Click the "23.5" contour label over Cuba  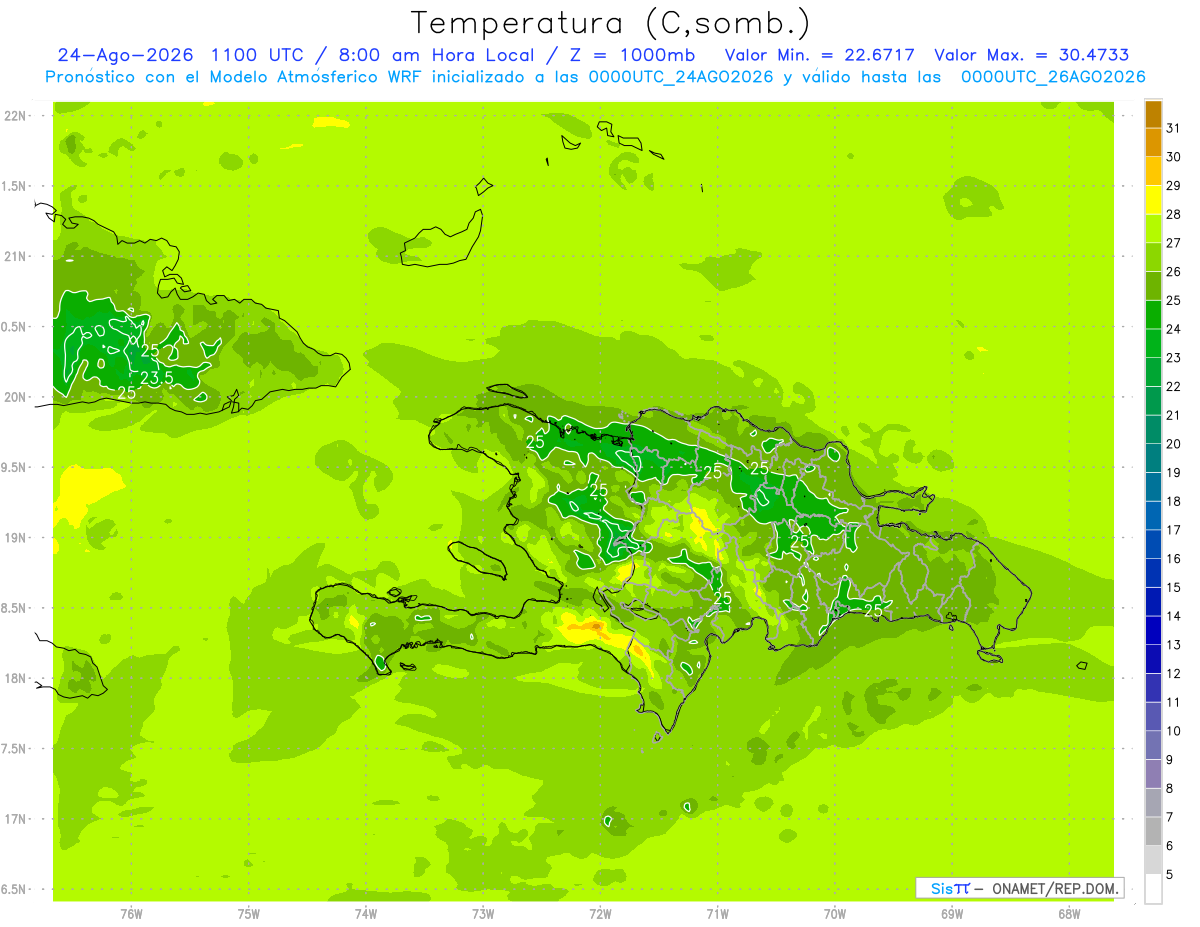click(x=156, y=378)
